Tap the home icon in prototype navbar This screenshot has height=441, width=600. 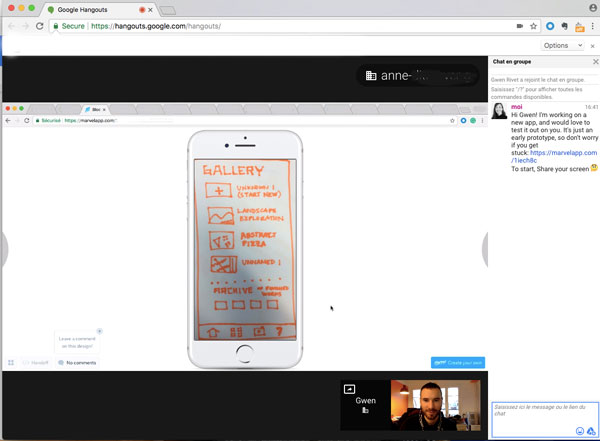click(x=213, y=332)
